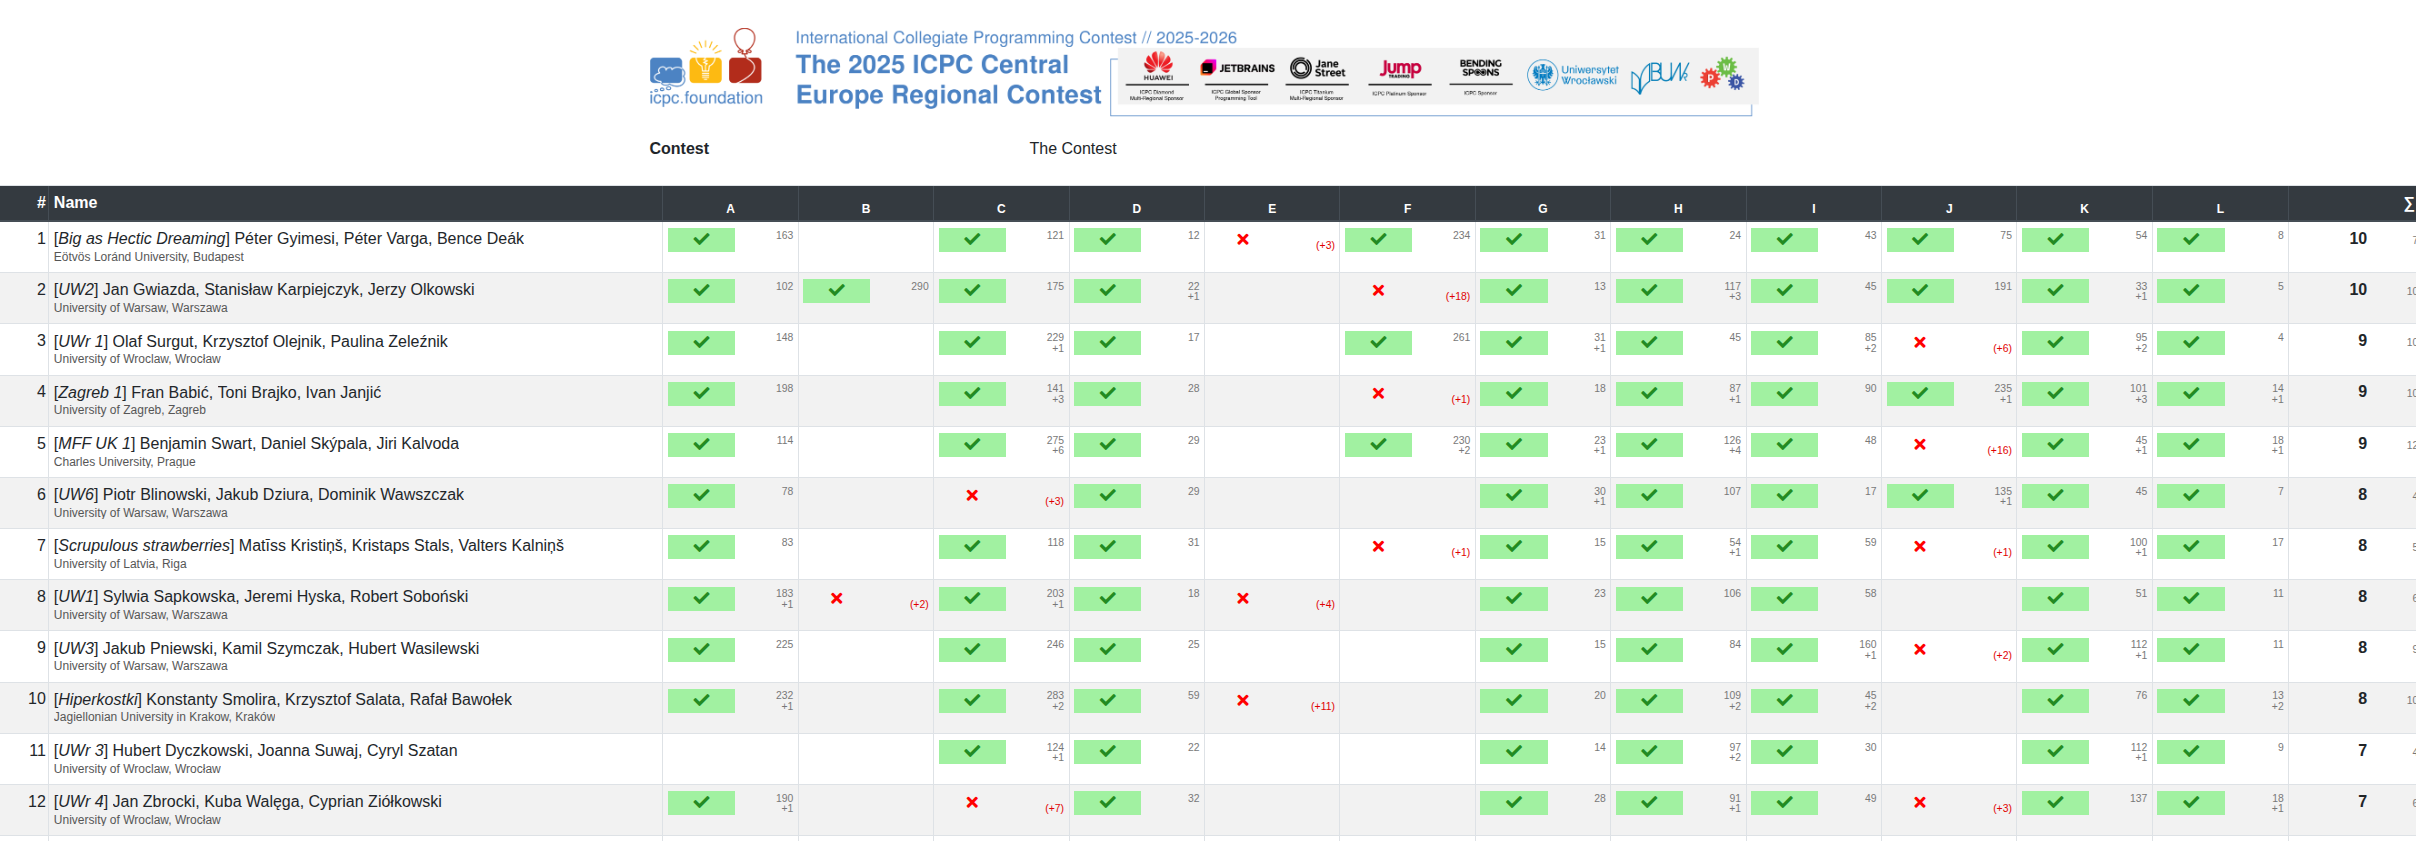Viewport: 2416px width, 841px height.
Task: Click the Uniwersytet Wrocławski logo
Action: point(1572,75)
